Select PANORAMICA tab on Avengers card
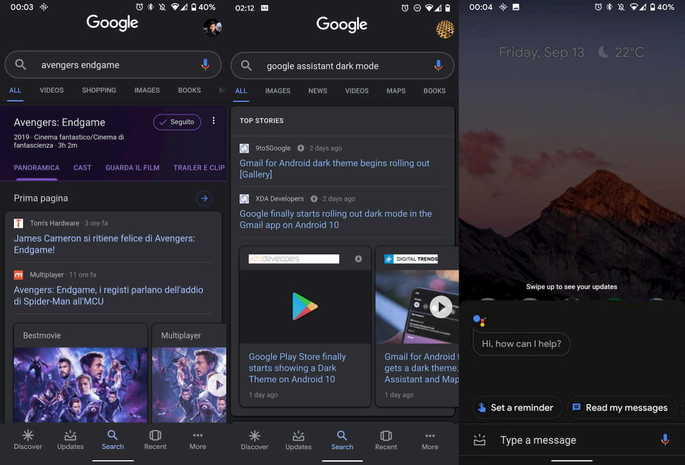The width and height of the screenshot is (685, 465). point(36,167)
